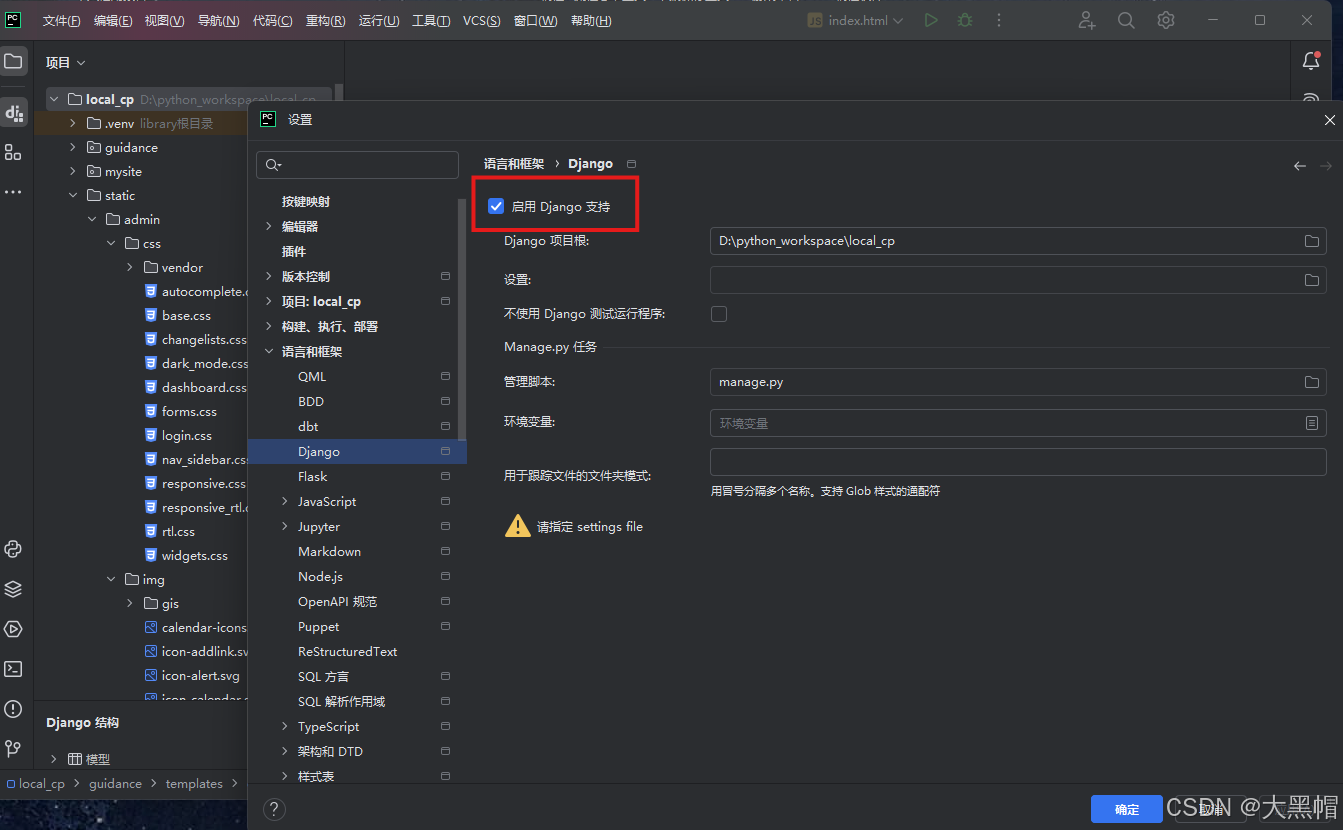The height and width of the screenshot is (830, 1343).
Task: Open the 重构(R) menu
Action: click(325, 21)
